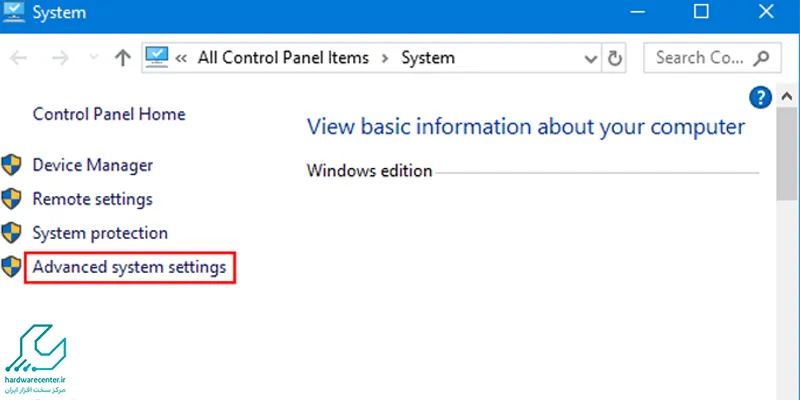Expand the double chevron at address bar start
800x400 pixels.
click(x=182, y=58)
